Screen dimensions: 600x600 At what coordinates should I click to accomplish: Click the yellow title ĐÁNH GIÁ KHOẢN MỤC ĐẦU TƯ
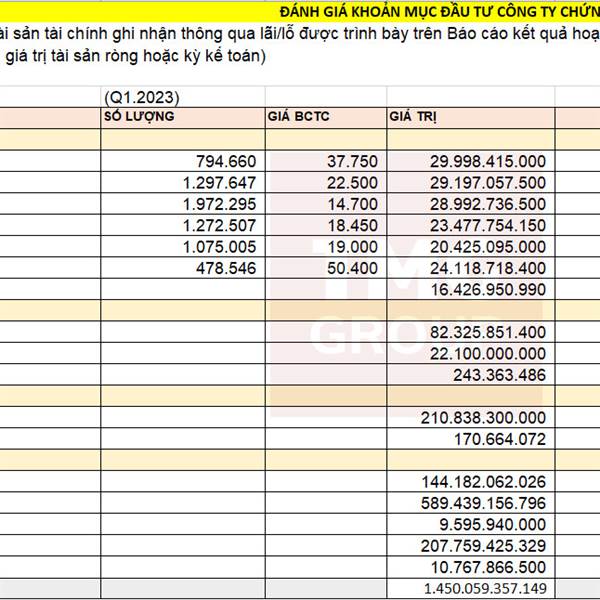click(x=440, y=12)
